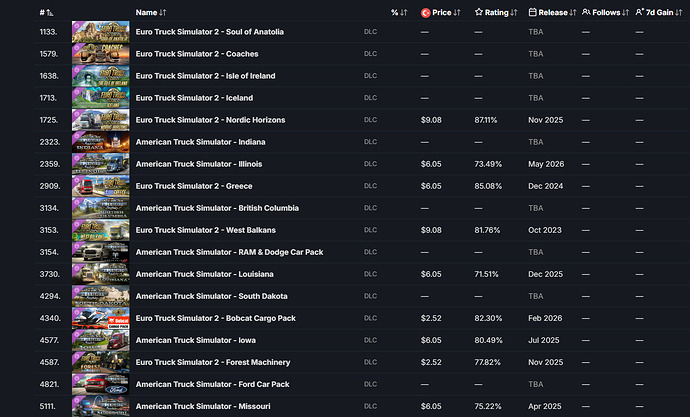The height and width of the screenshot is (417, 690).
Task: Open Euro Truck Simulator 2 - Iceland
Action: pyautogui.click(x=194, y=98)
